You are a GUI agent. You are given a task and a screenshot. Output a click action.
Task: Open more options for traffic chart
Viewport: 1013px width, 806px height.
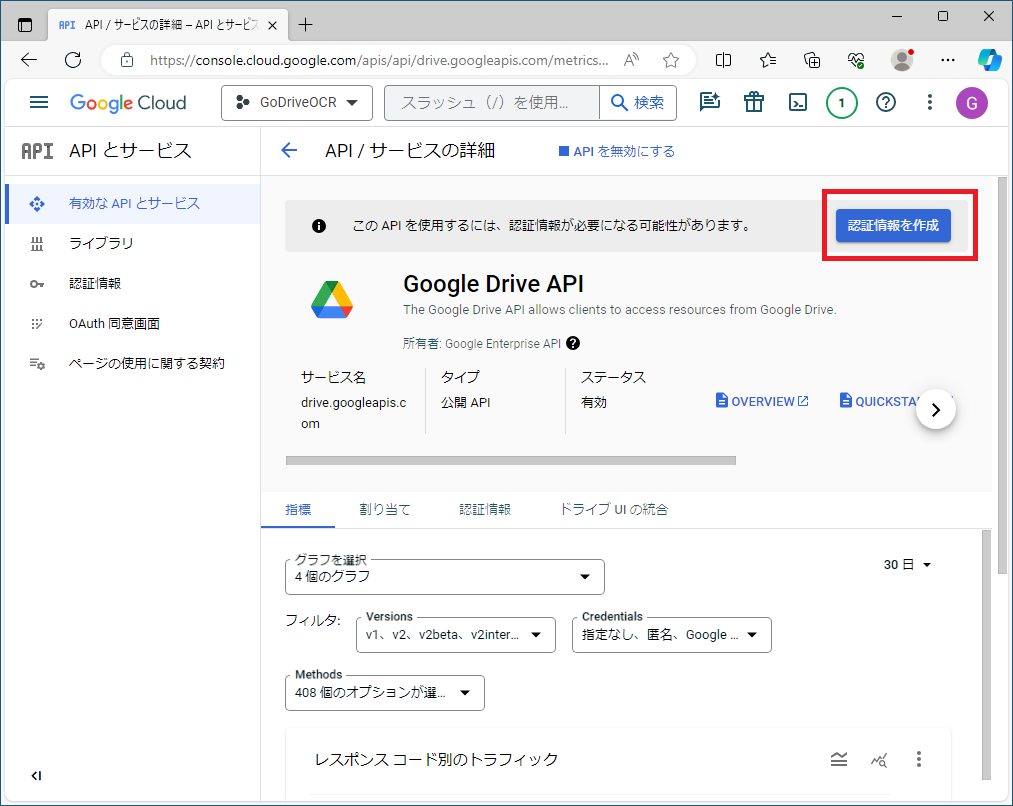918,759
